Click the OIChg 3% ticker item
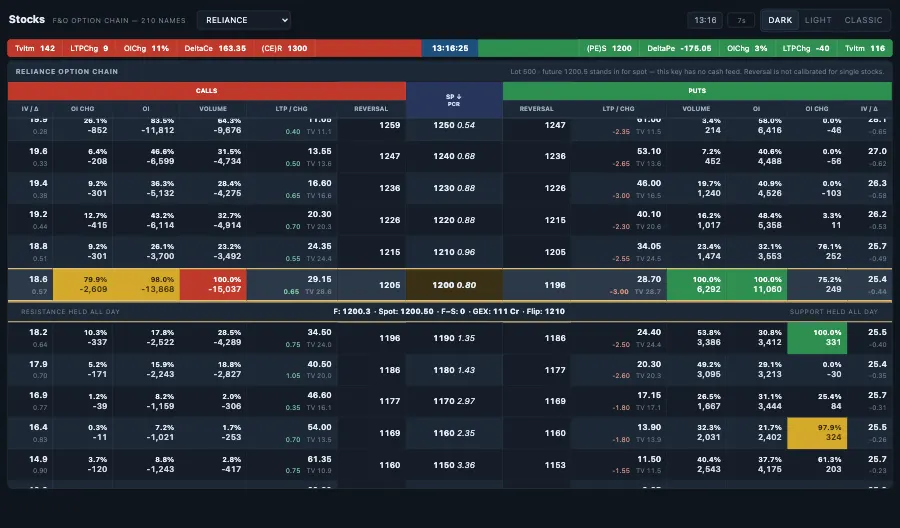The width and height of the screenshot is (900, 528). pos(747,48)
